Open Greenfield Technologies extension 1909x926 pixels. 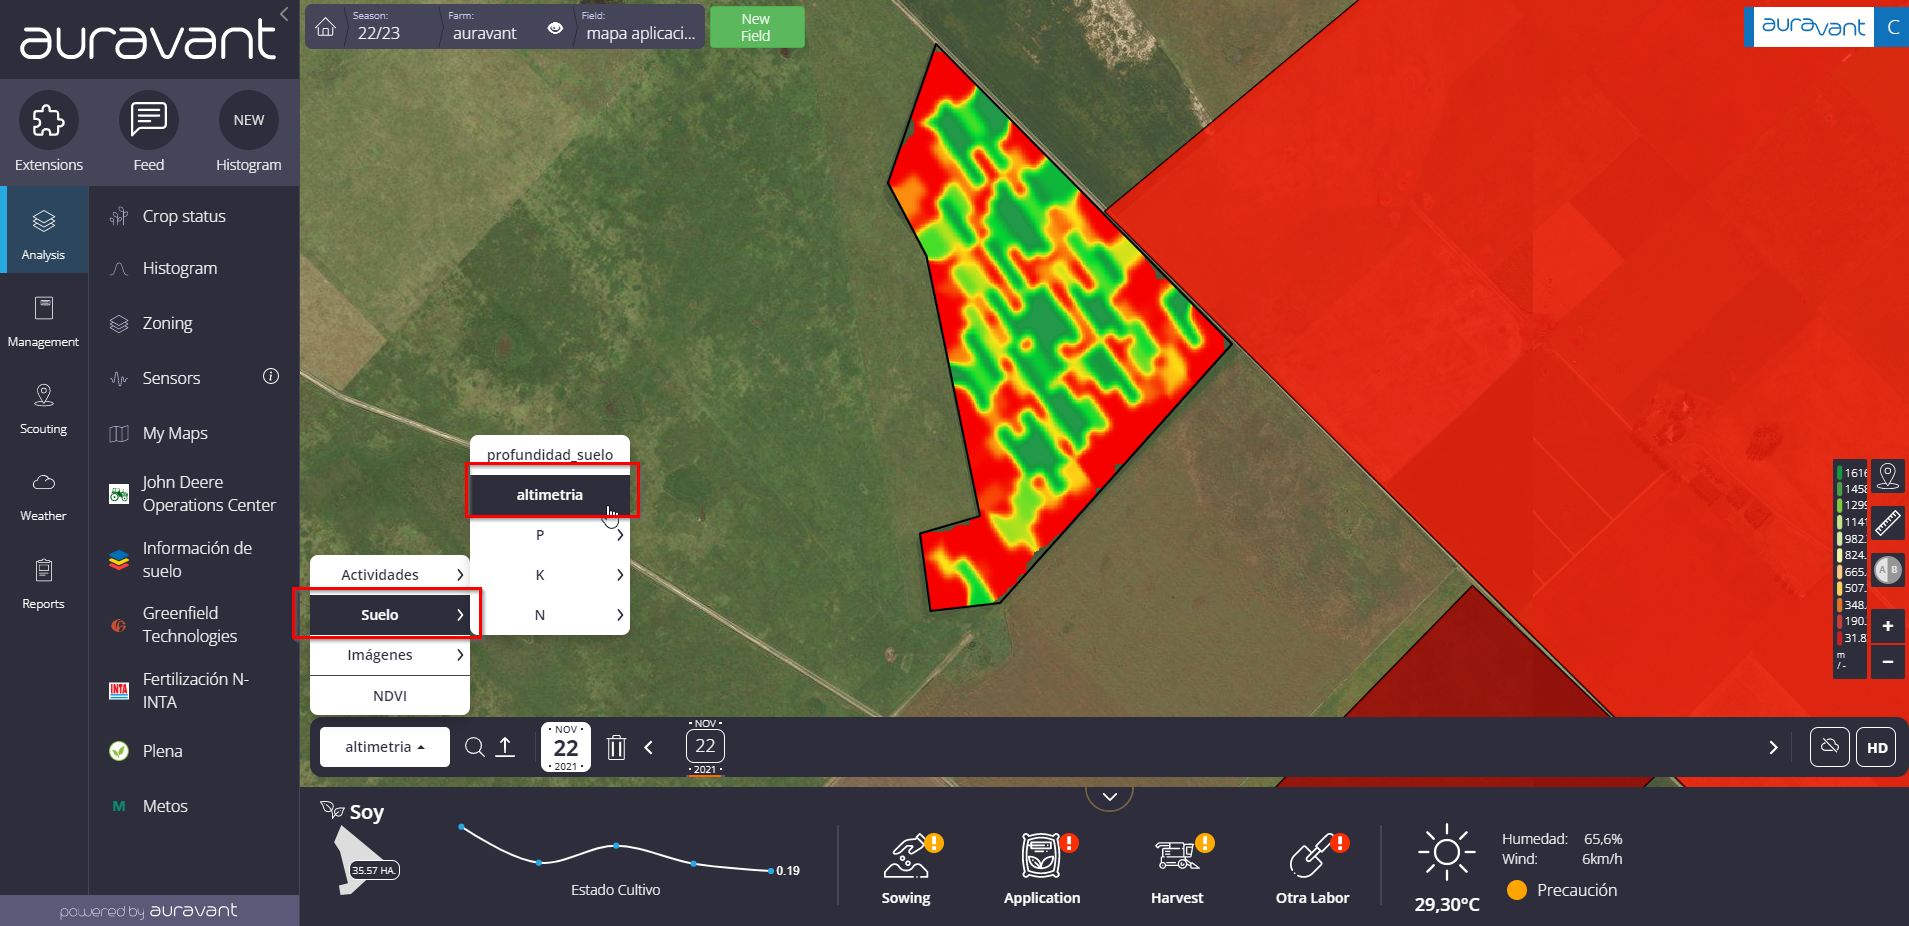[194, 624]
